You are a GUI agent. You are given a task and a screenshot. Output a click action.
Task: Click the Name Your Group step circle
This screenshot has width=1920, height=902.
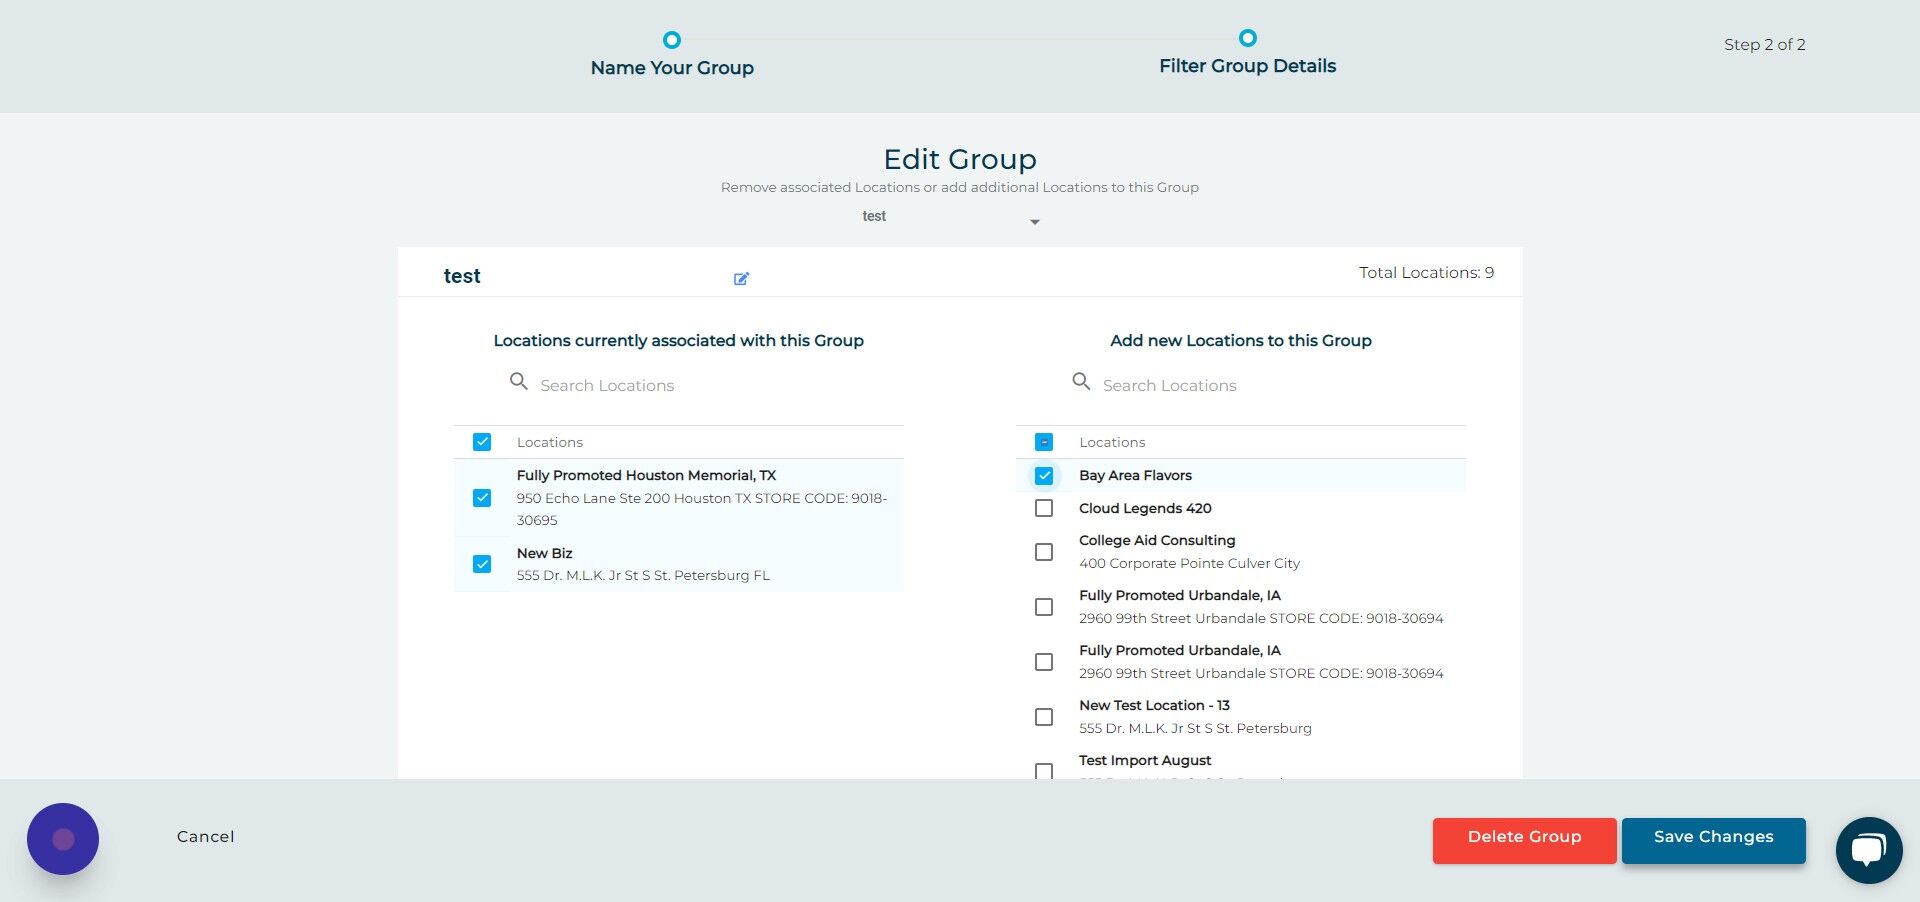coord(672,40)
